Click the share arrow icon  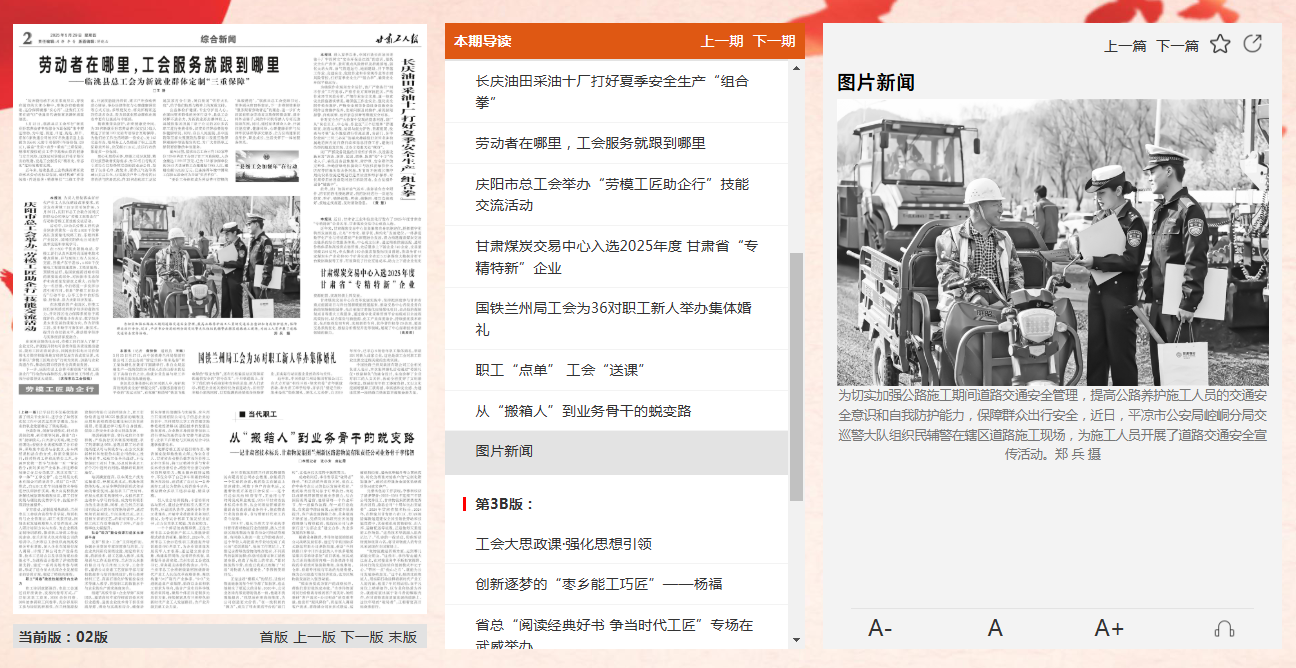click(x=1252, y=44)
